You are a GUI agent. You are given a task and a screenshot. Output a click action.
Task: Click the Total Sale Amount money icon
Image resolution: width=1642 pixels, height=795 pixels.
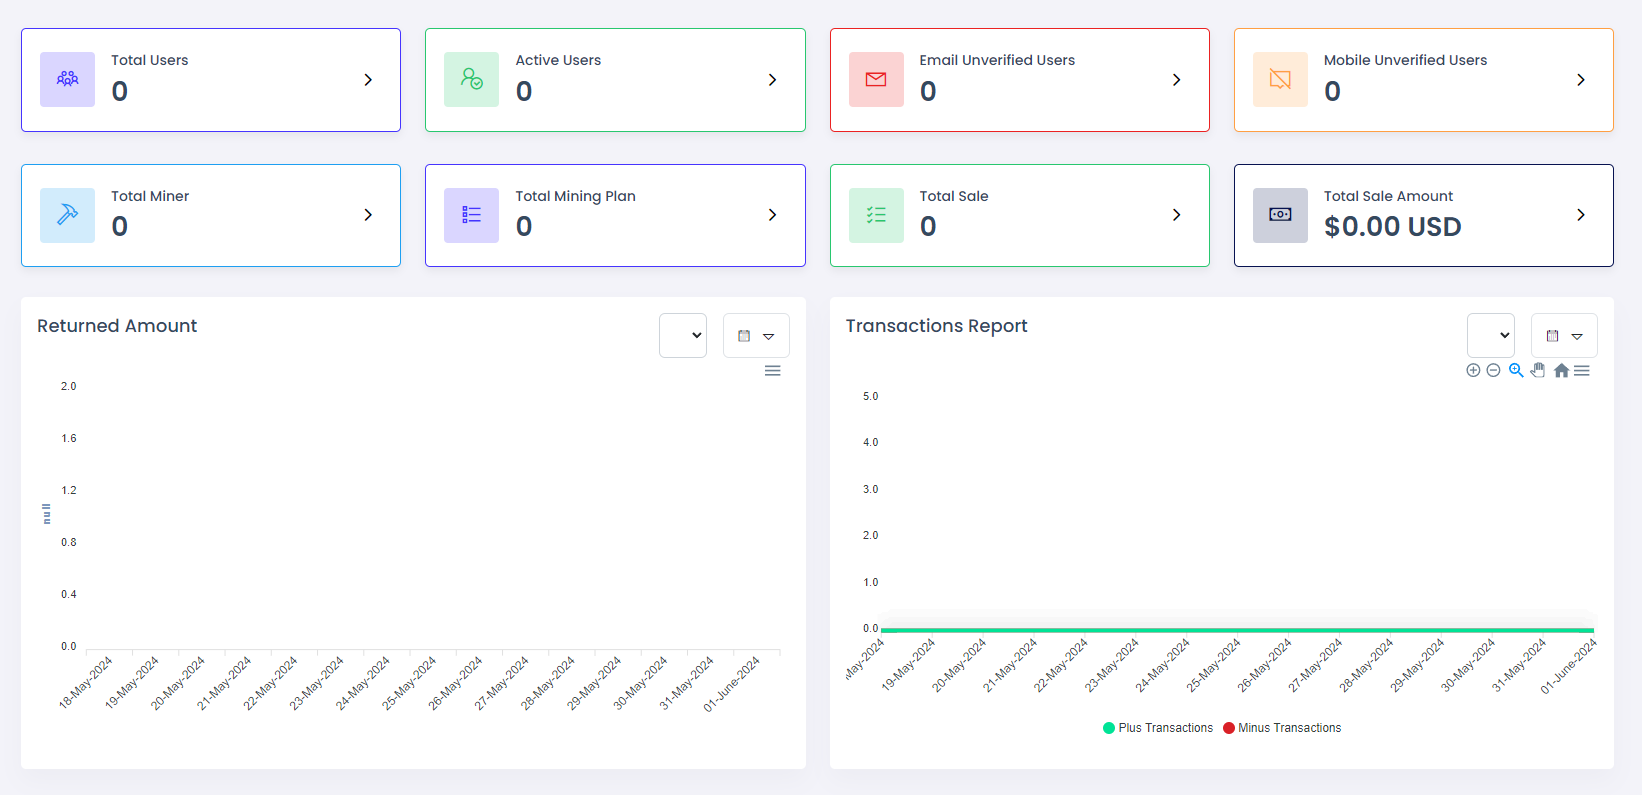pos(1280,215)
